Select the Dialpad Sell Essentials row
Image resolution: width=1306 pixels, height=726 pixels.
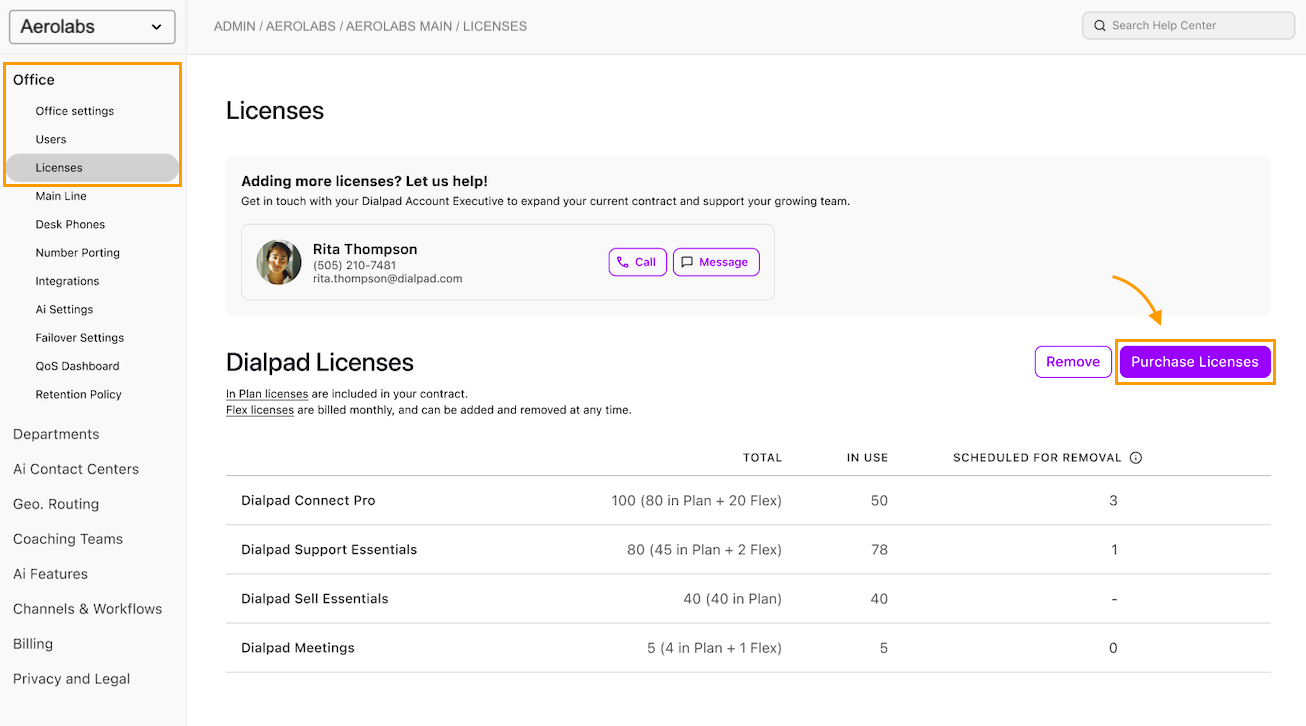point(748,599)
